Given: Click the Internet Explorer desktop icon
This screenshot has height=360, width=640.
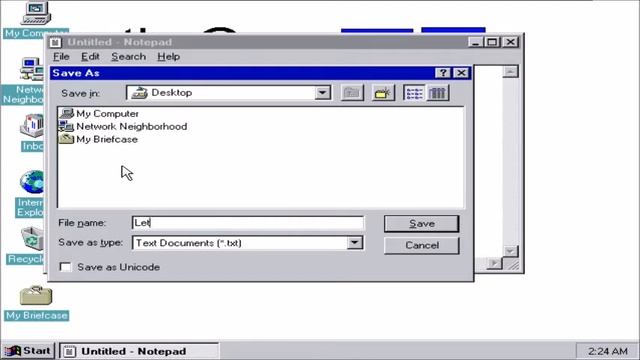Looking at the screenshot, I should click(30, 194).
